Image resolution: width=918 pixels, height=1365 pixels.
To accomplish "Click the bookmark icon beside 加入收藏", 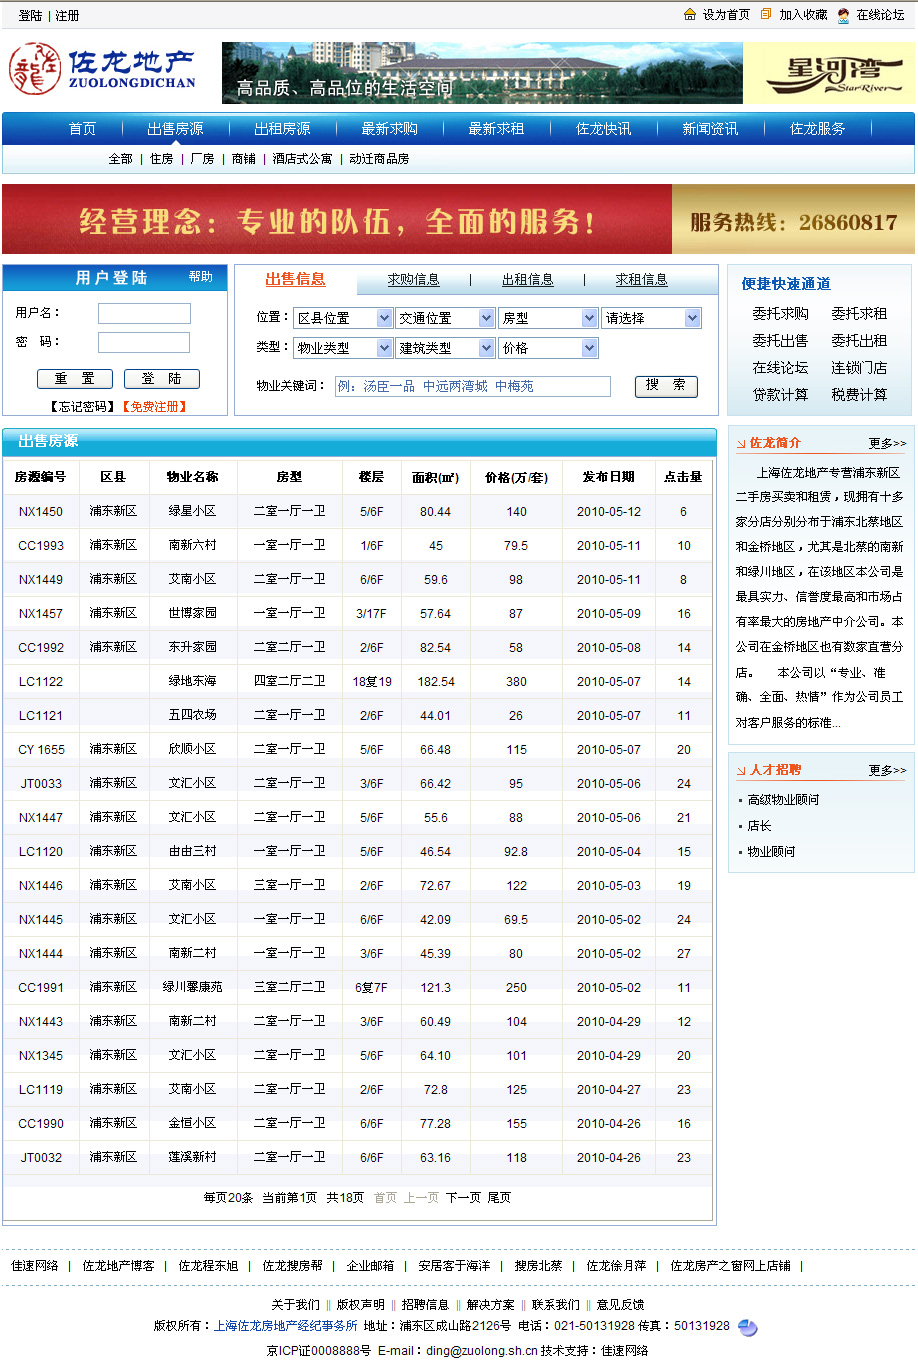I will pyautogui.click(x=766, y=14).
